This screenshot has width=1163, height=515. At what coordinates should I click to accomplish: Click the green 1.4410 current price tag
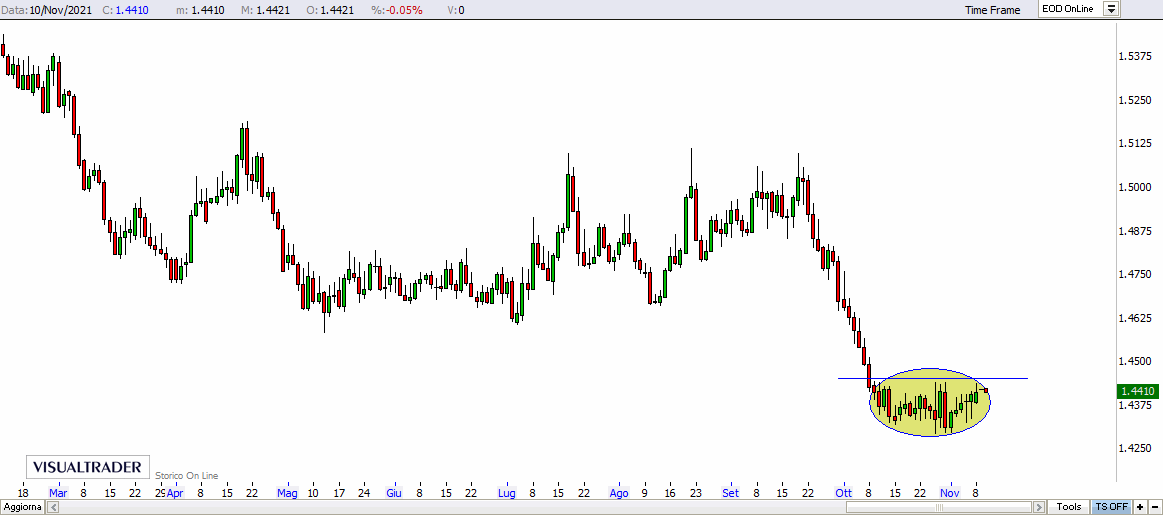[1137, 390]
